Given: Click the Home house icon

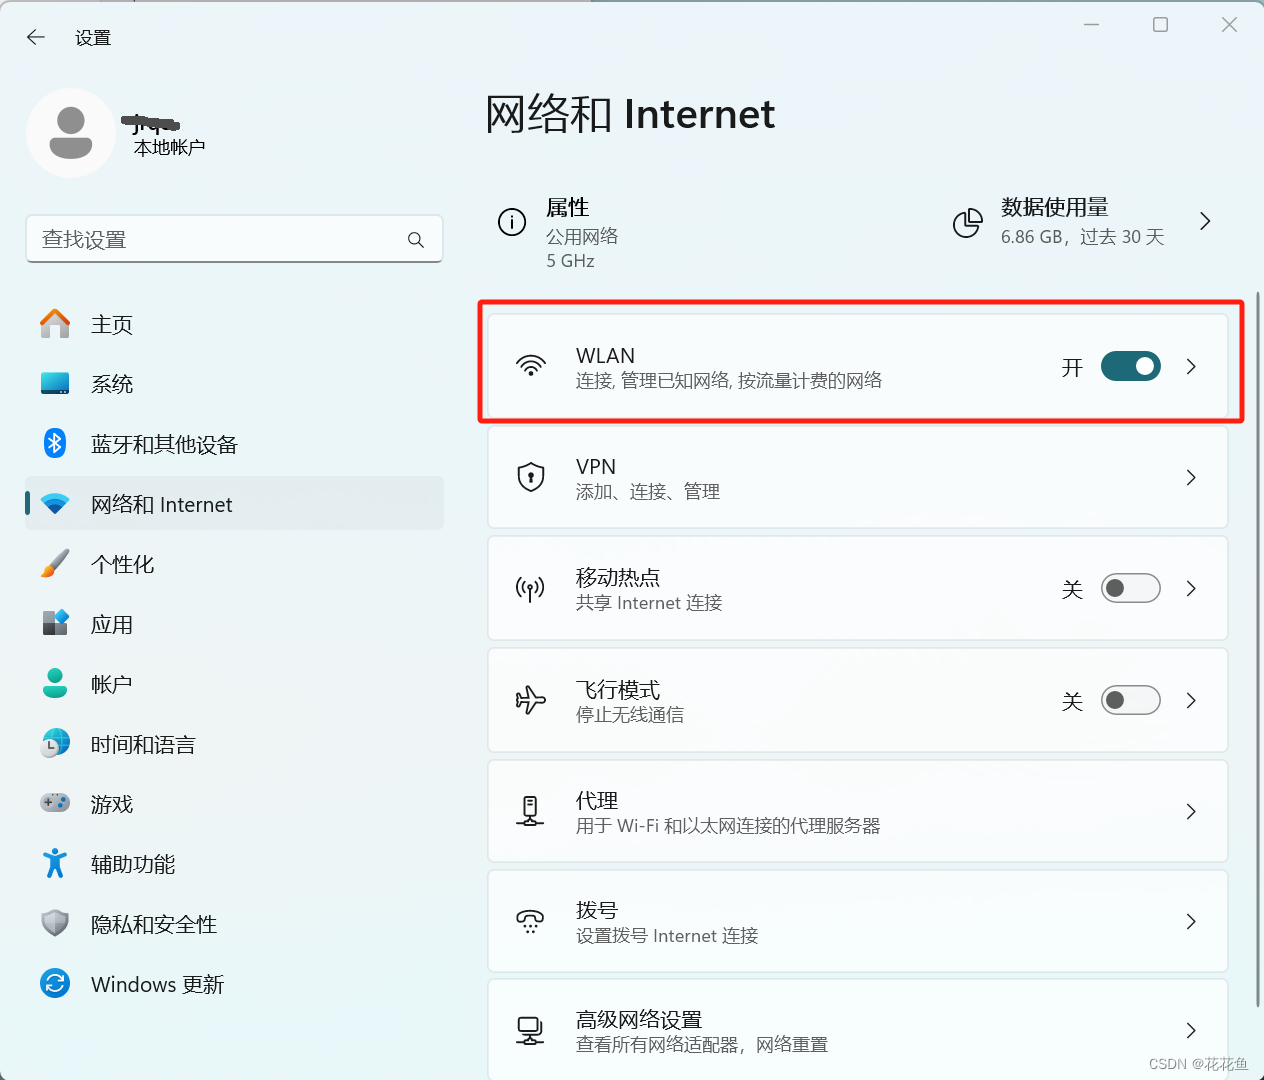Looking at the screenshot, I should coord(55,324).
